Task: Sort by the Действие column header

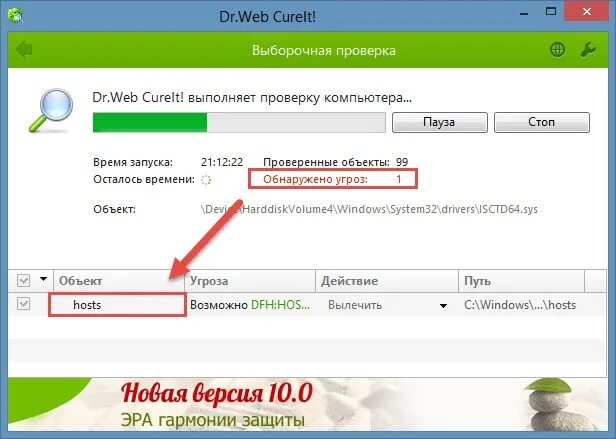Action: coord(387,281)
